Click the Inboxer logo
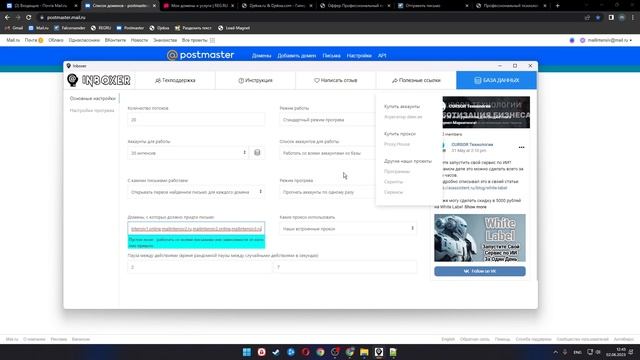 point(99,80)
